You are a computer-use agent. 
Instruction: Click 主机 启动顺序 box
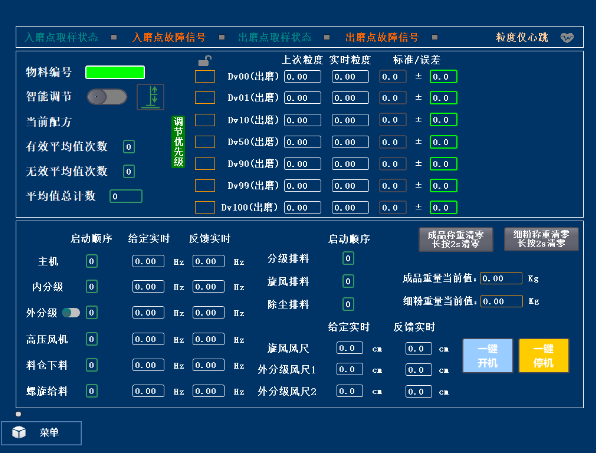coord(92,261)
